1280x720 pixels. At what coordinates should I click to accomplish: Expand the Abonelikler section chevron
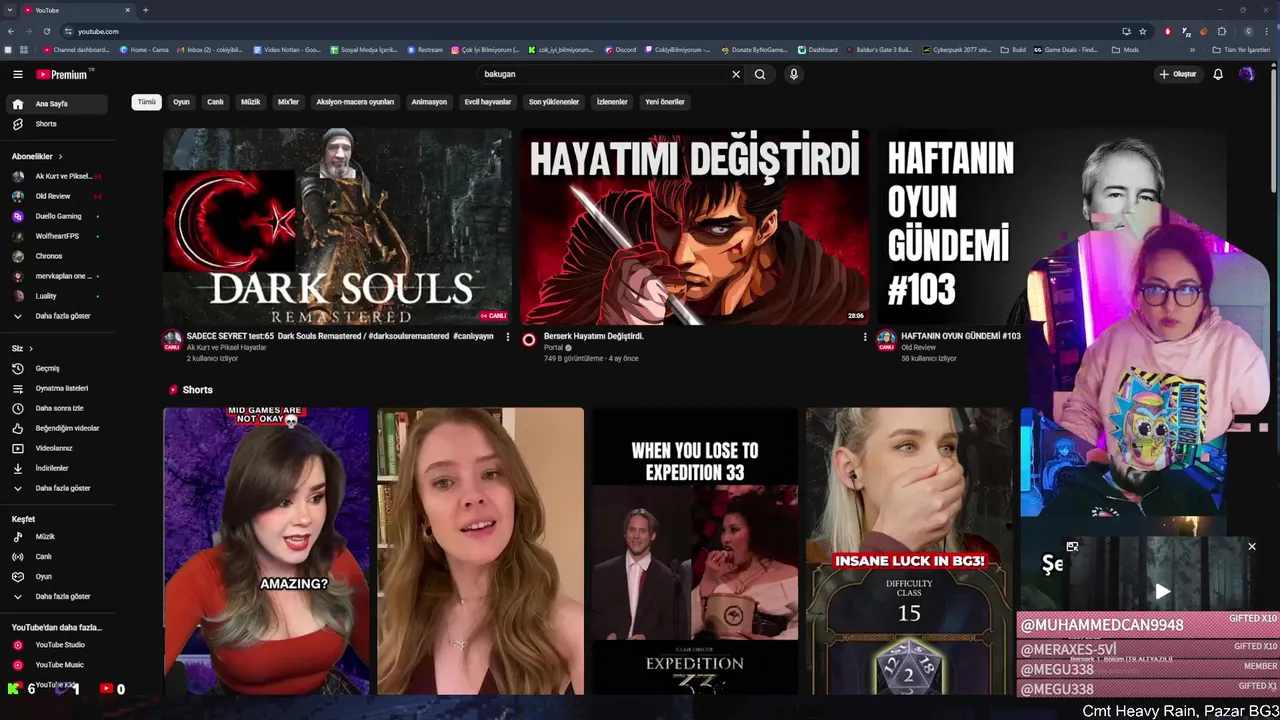click(x=60, y=157)
